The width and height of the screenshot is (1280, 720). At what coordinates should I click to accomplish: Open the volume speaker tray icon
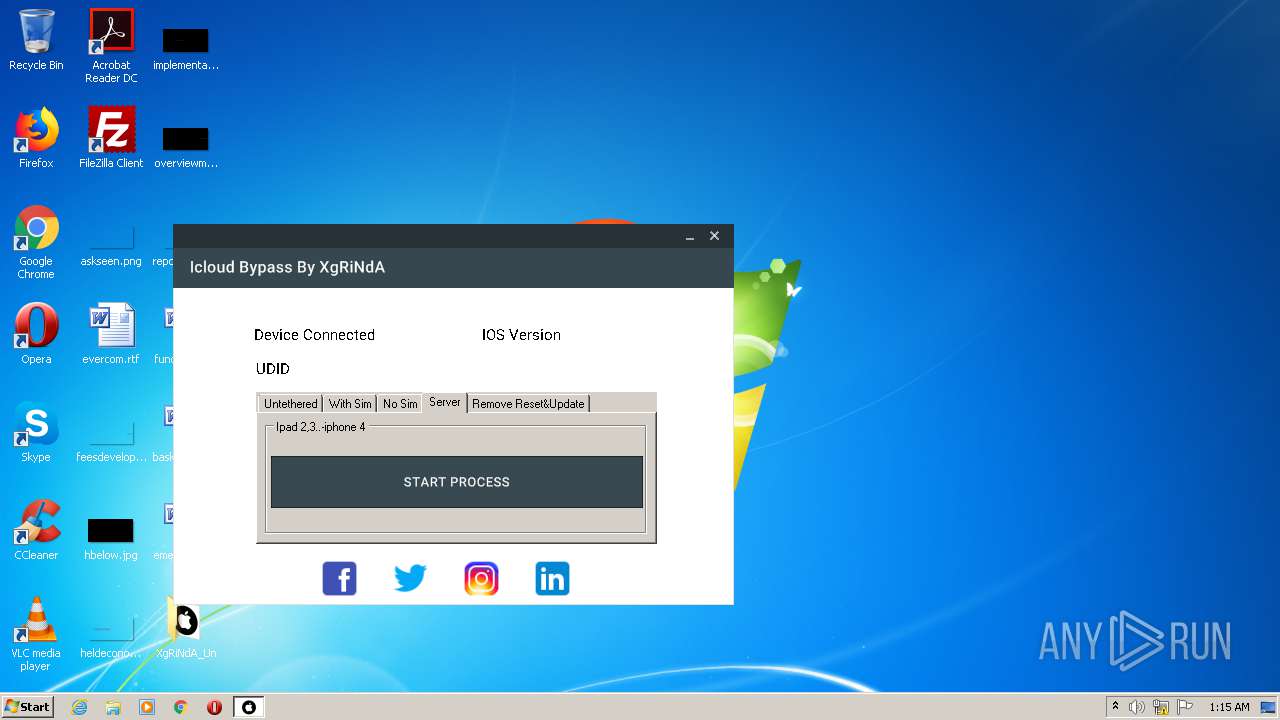(1137, 707)
